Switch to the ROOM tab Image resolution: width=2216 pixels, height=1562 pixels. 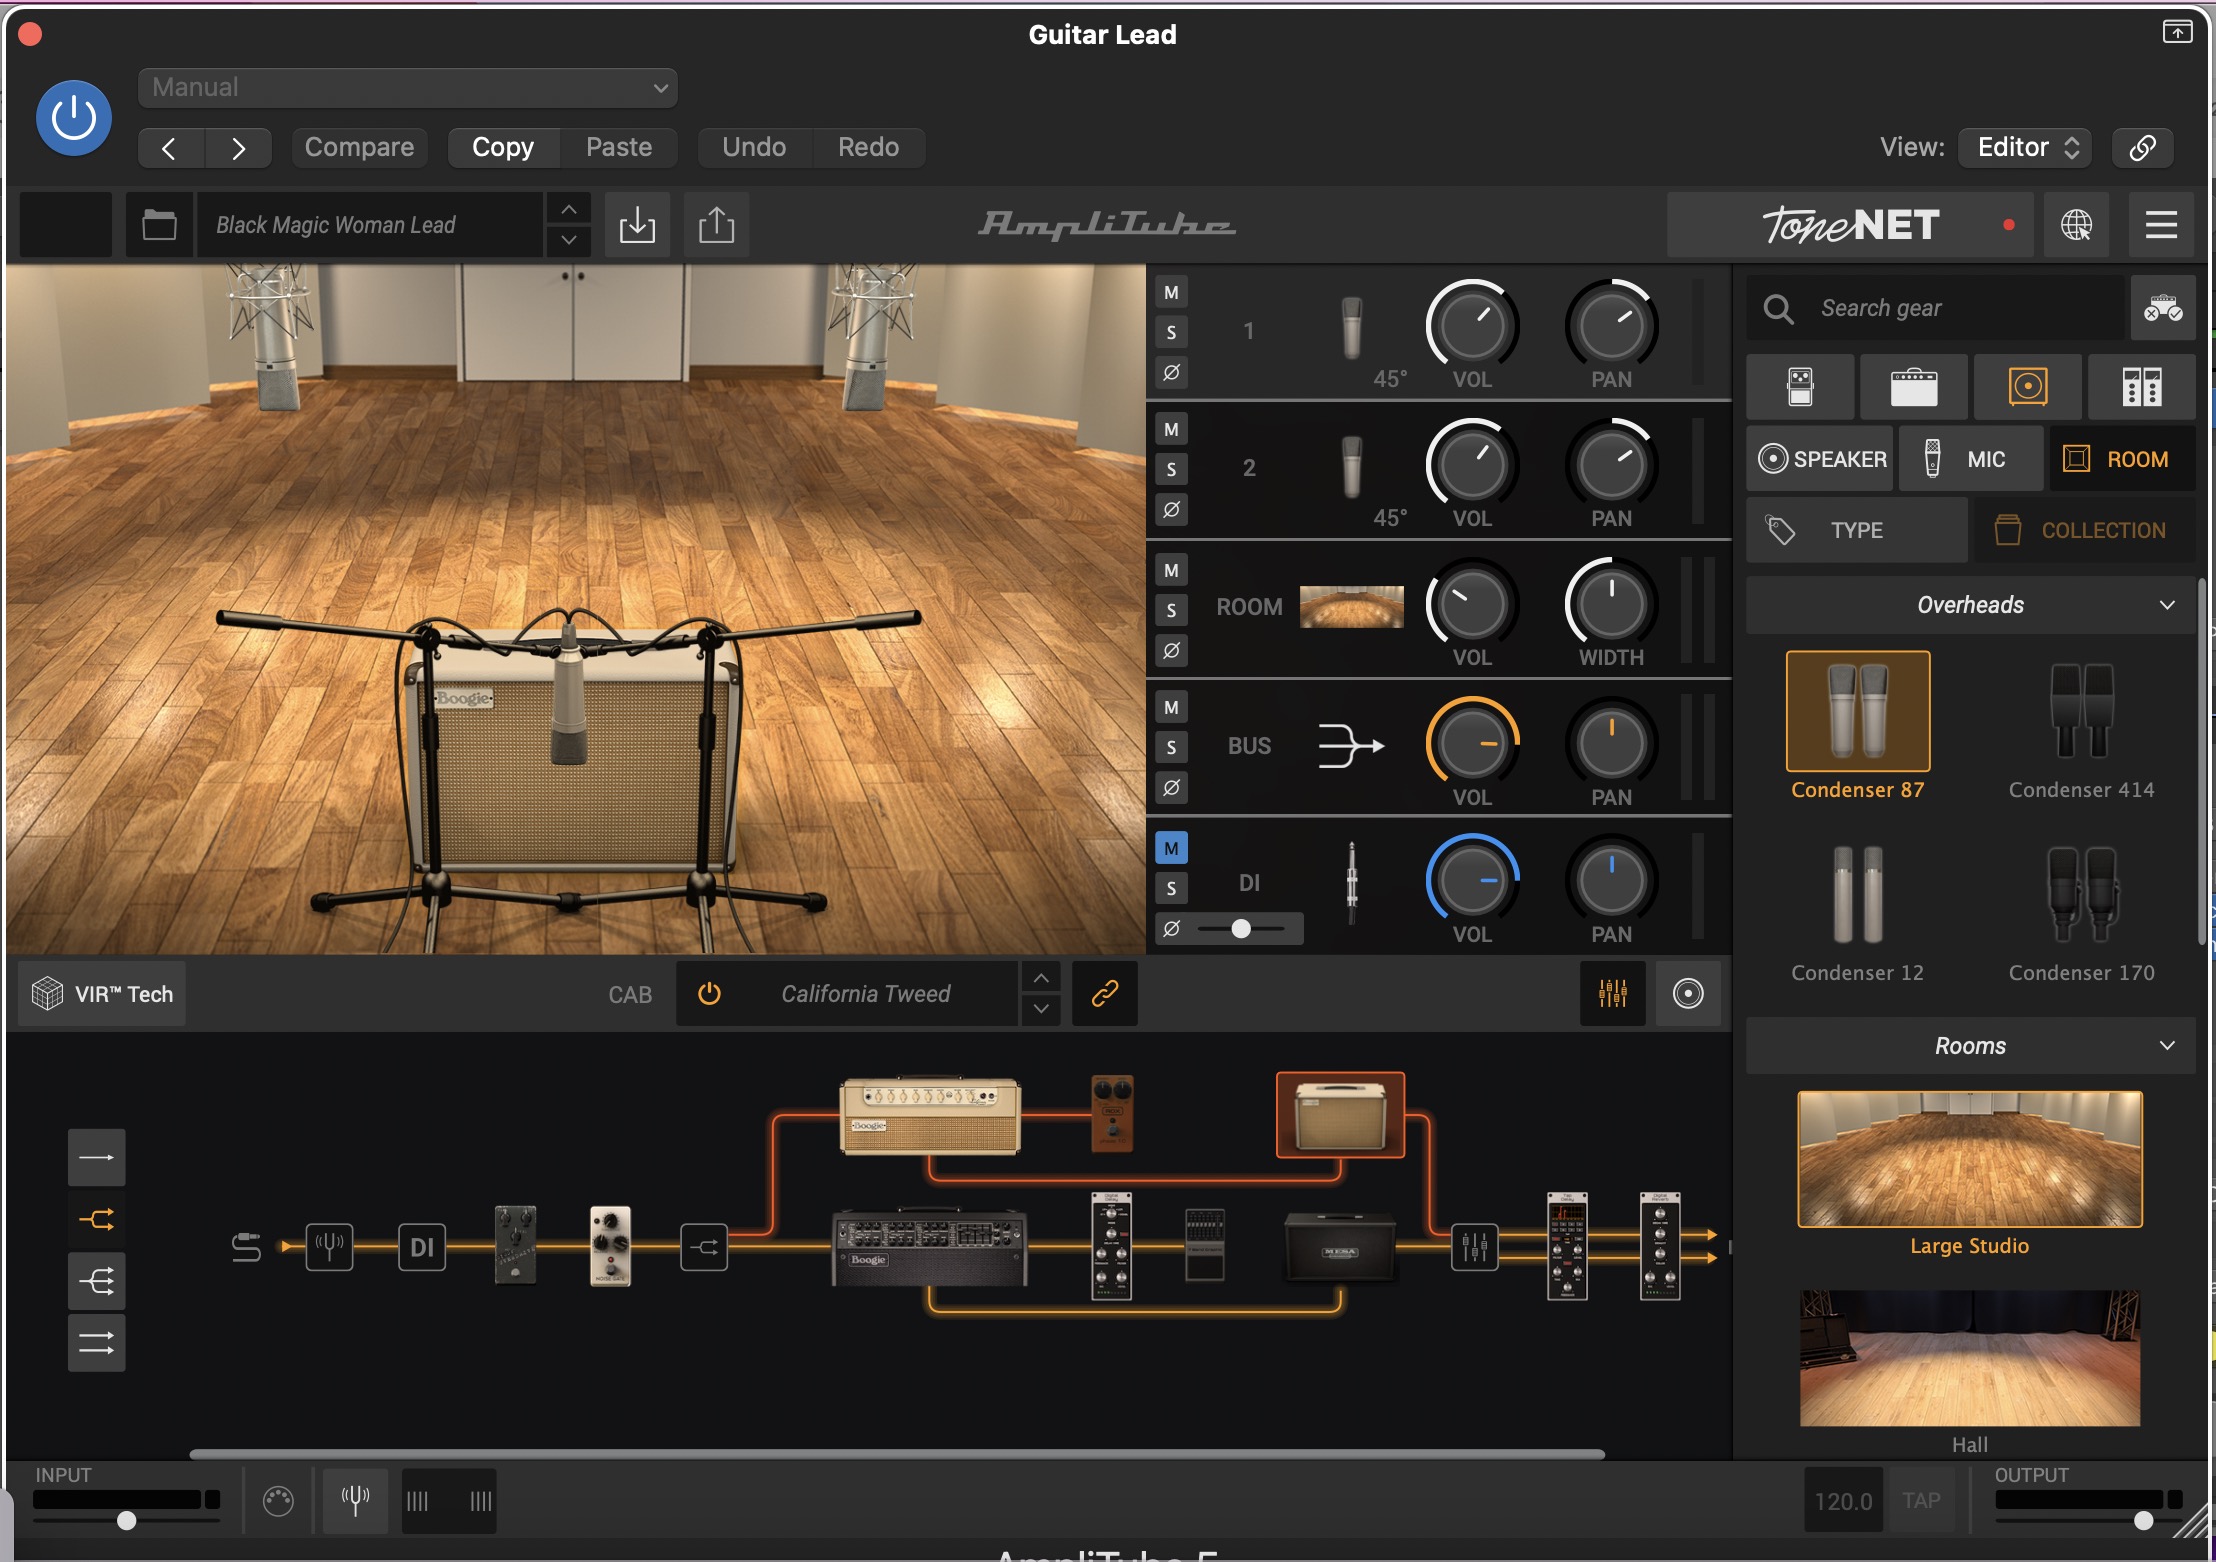coord(2122,459)
